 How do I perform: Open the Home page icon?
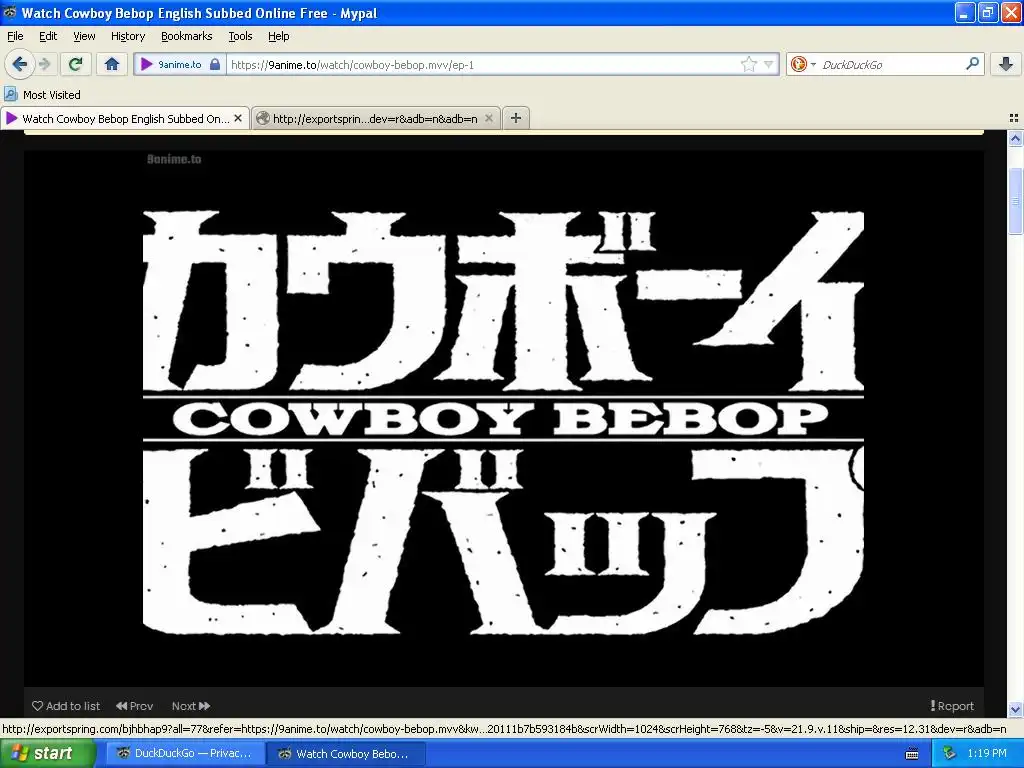tap(112, 64)
